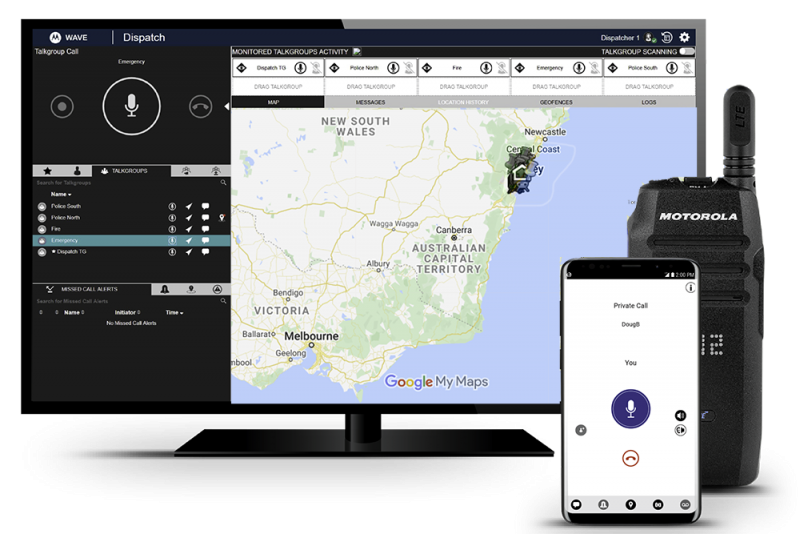Sort talkgroups by Name dropdown
Screen dimensions: 800x534
61,194
